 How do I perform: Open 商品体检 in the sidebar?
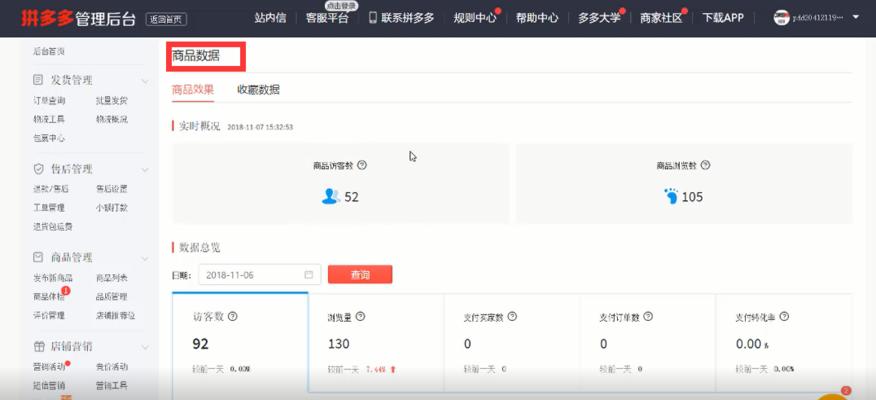49,296
